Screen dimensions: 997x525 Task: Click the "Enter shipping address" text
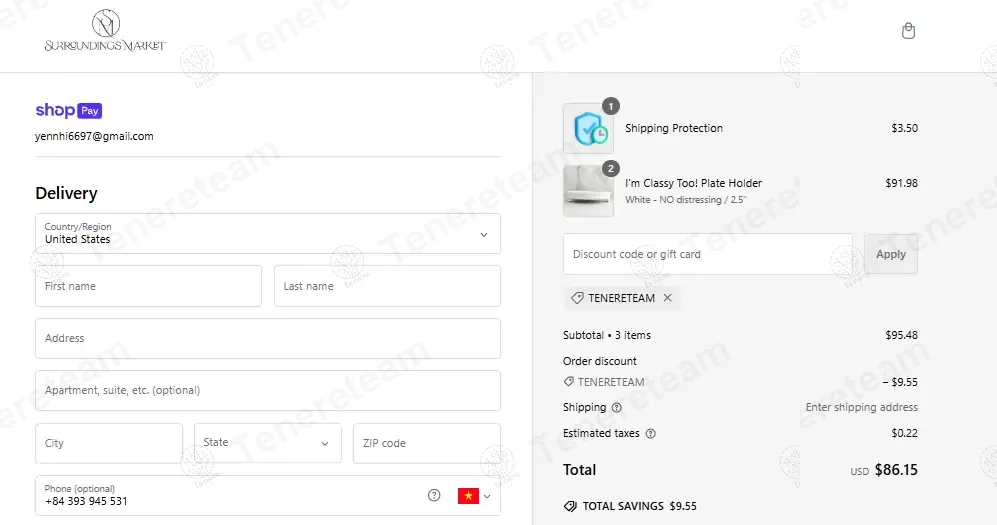click(x=862, y=407)
